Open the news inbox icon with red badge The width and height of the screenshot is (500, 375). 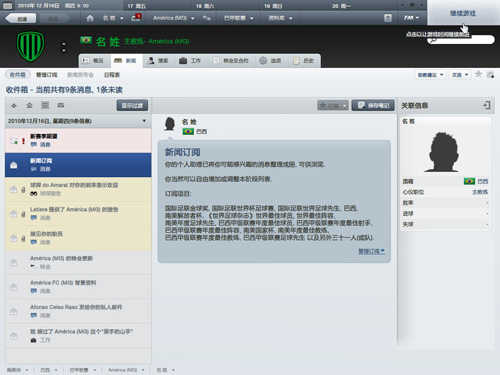point(136,17)
